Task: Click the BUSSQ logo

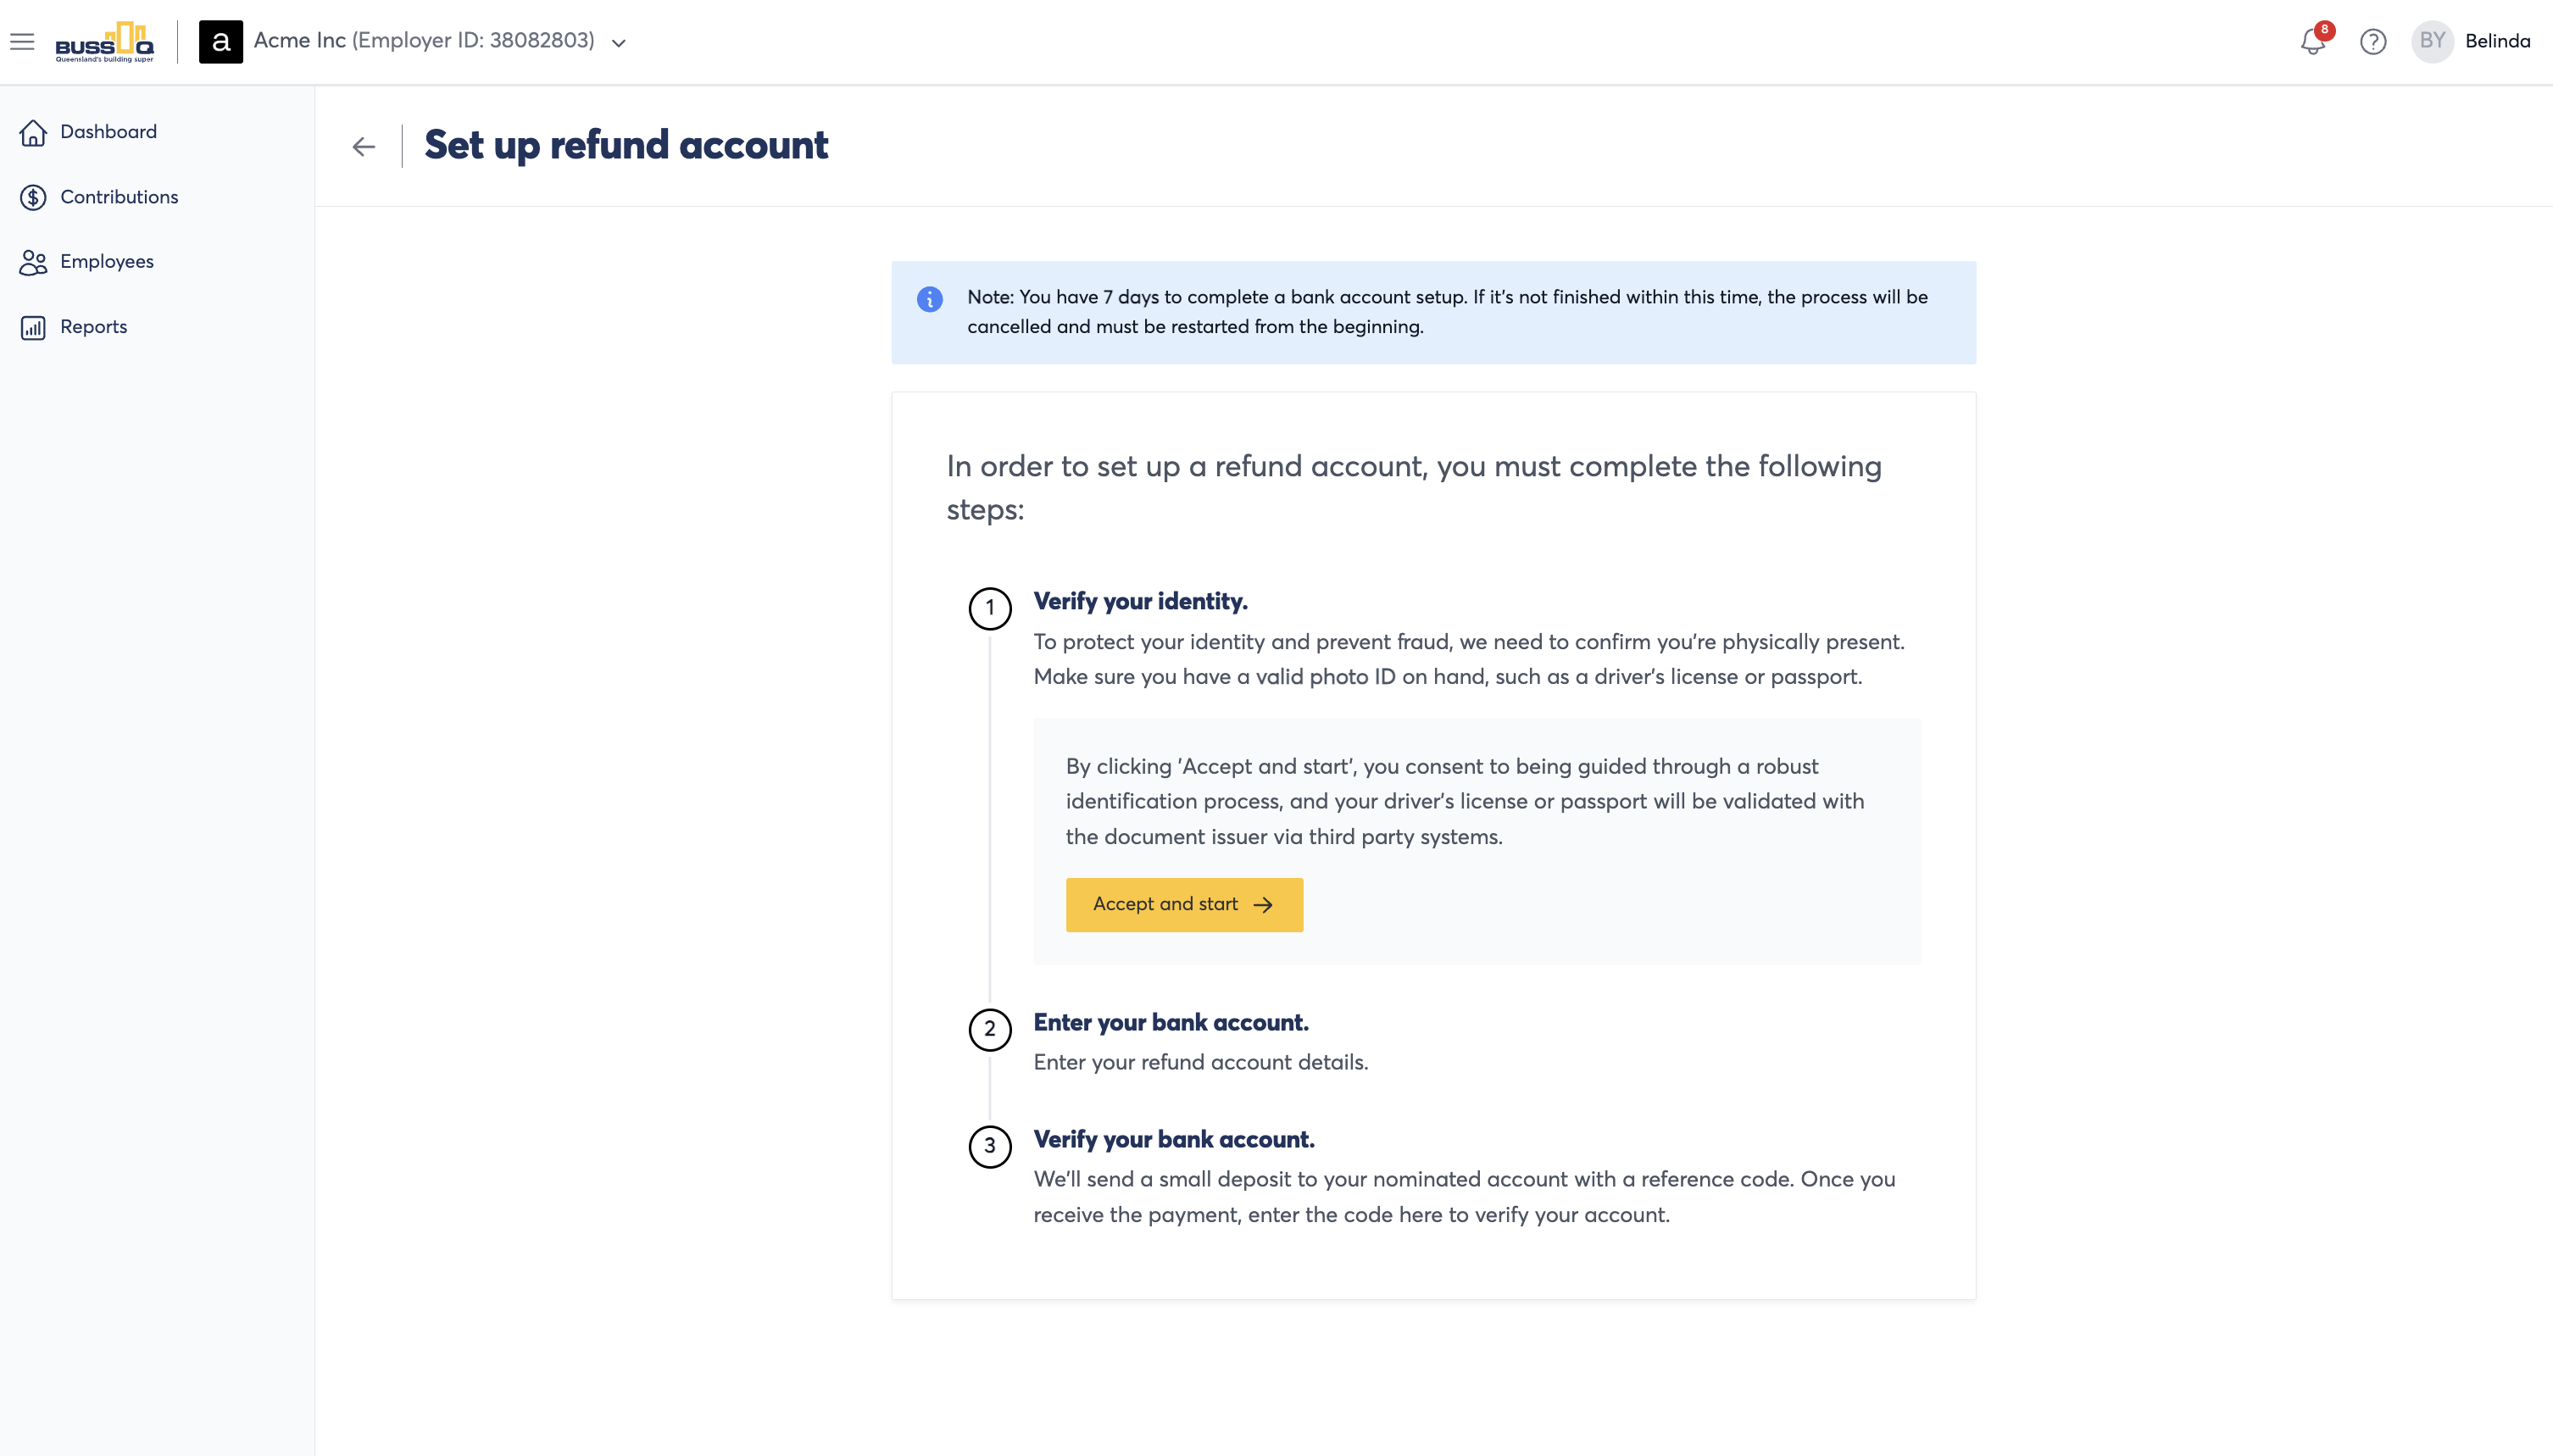Action: click(105, 41)
